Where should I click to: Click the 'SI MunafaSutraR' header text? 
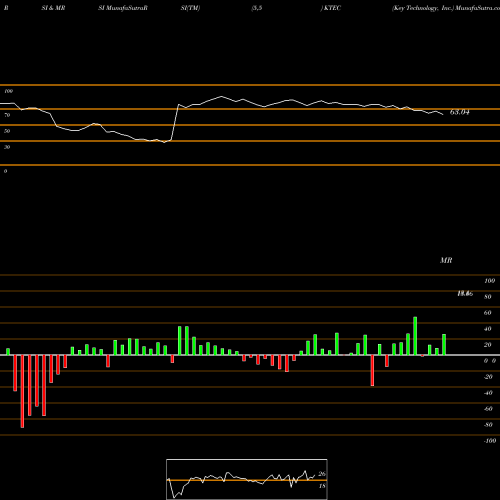(123, 8)
